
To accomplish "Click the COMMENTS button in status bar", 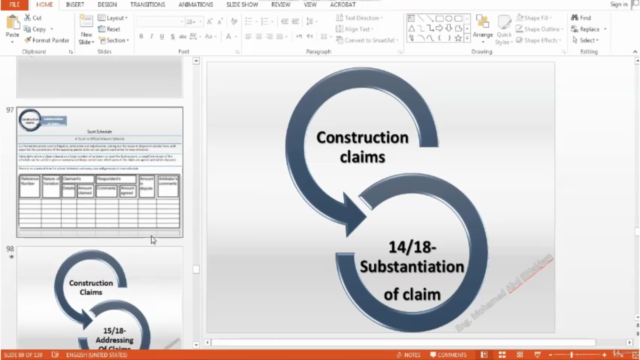I will [448, 355].
